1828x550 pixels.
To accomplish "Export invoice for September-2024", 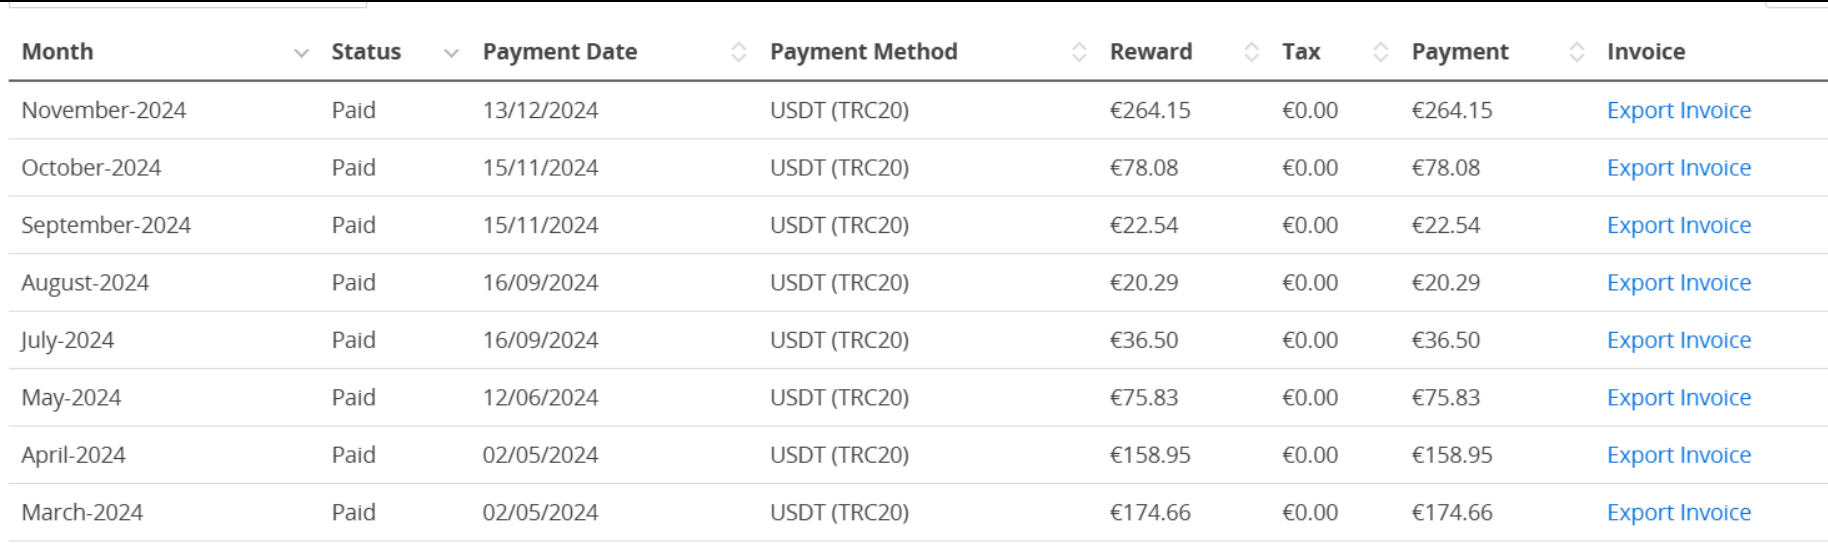I will click(1679, 225).
